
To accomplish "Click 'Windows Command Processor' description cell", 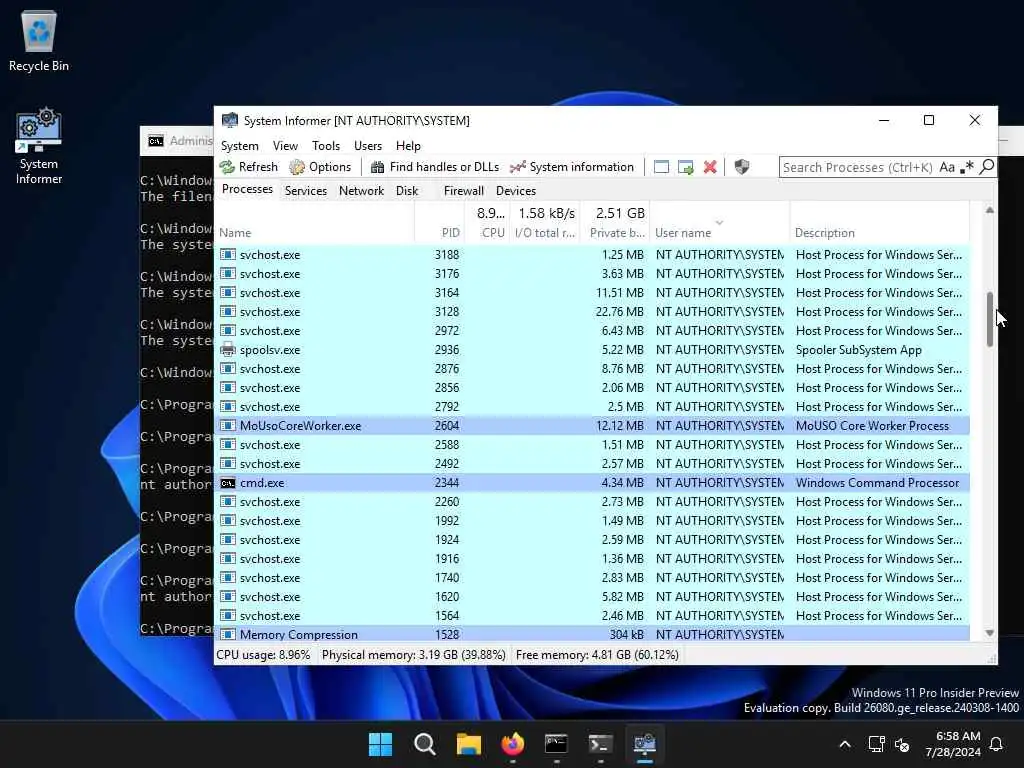I will pyautogui.click(x=877, y=483).
